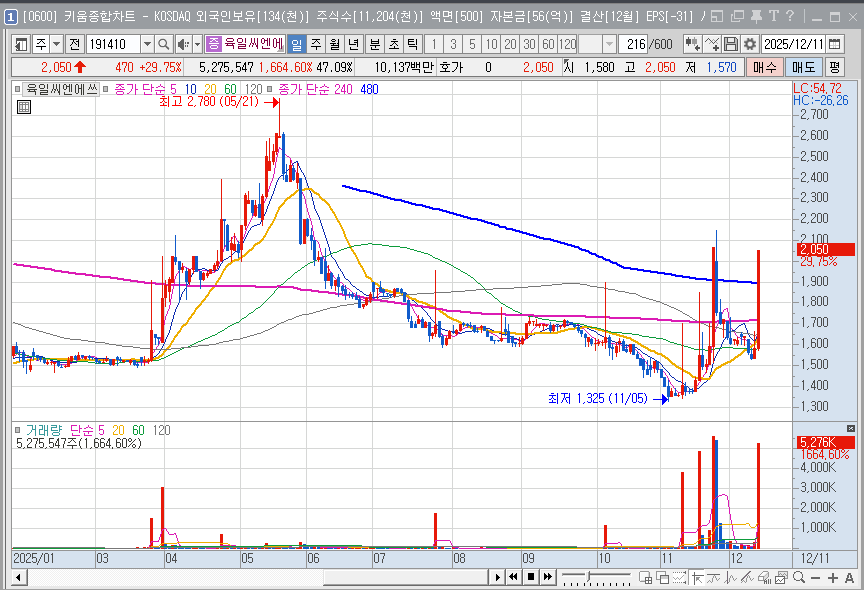
Task: Select the 년 yearly period
Action: click(353, 44)
